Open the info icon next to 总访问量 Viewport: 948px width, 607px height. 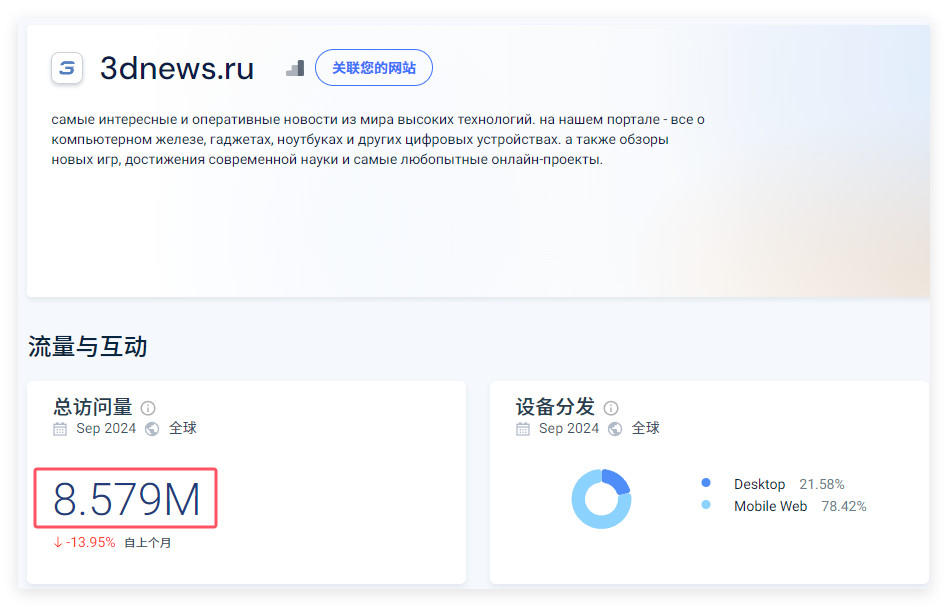pos(148,408)
